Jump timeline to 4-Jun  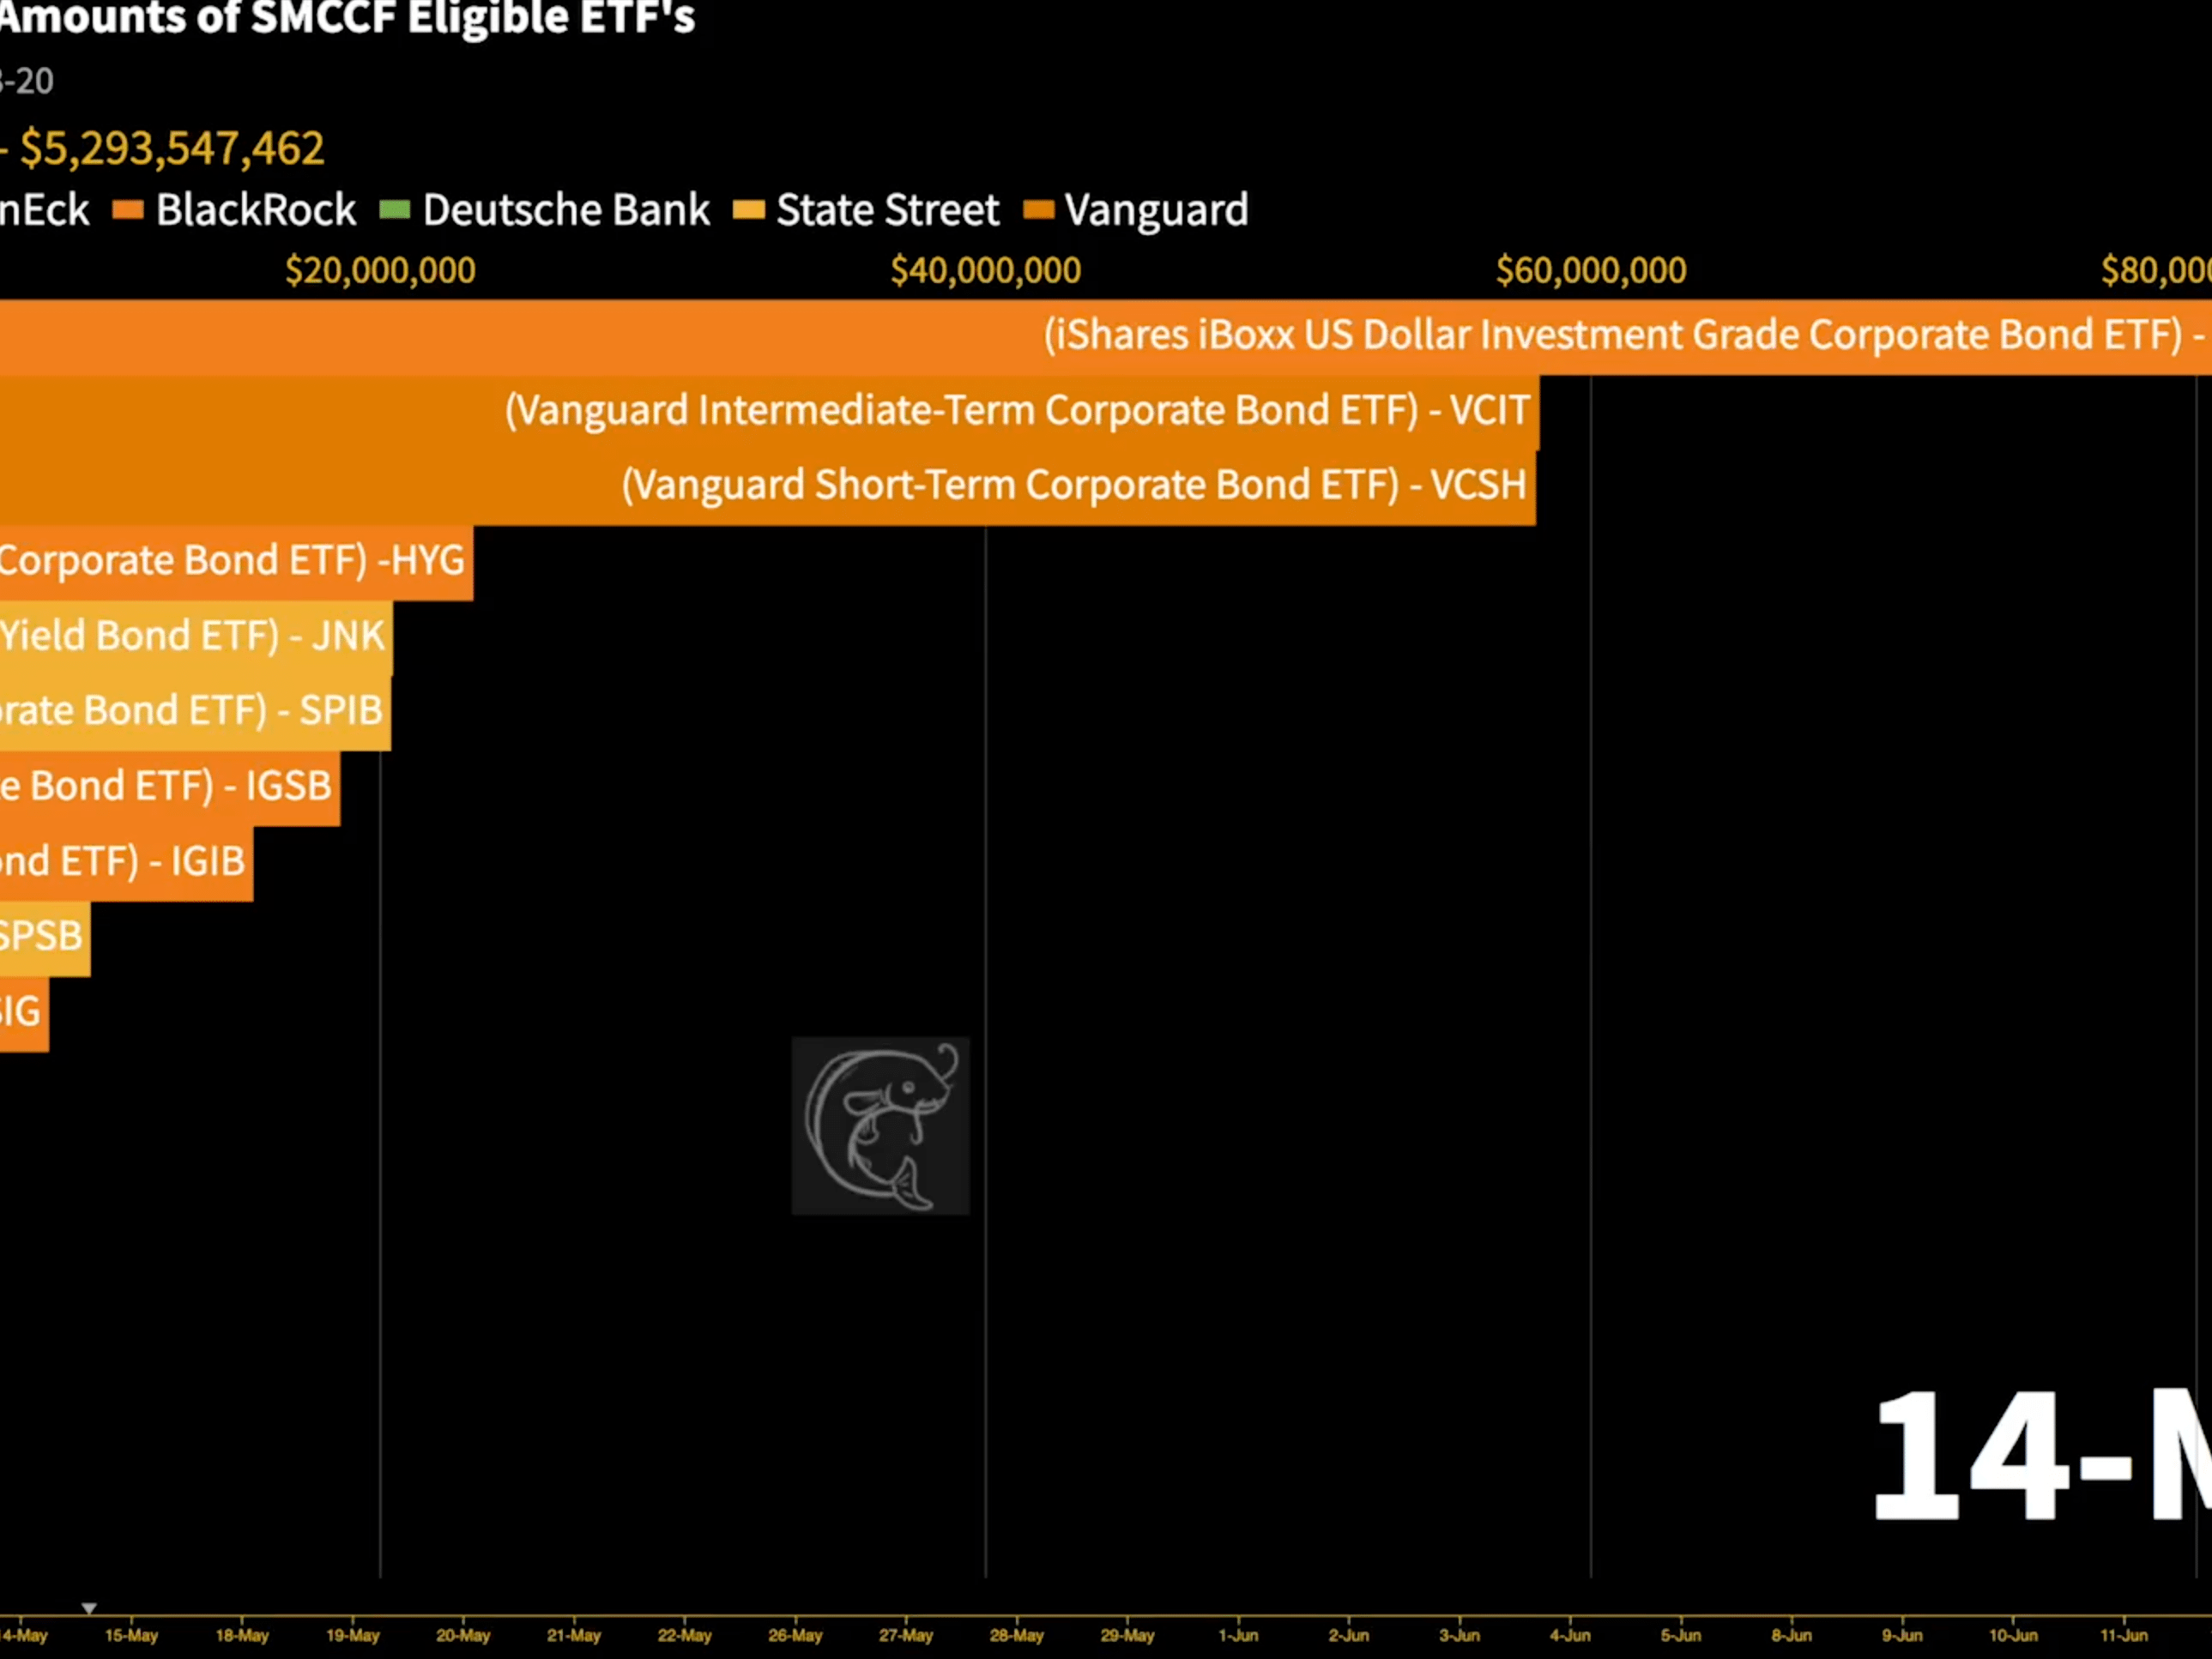tap(1570, 1636)
